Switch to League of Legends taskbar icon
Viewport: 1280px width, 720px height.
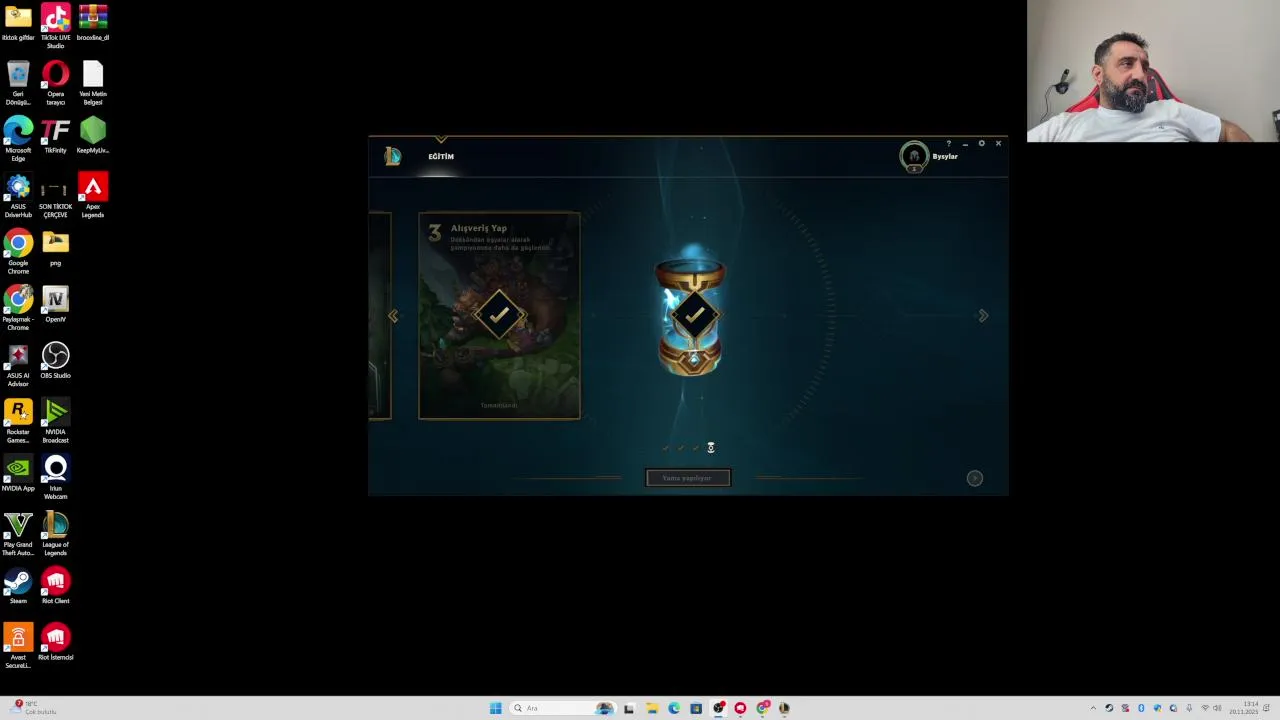(784, 708)
